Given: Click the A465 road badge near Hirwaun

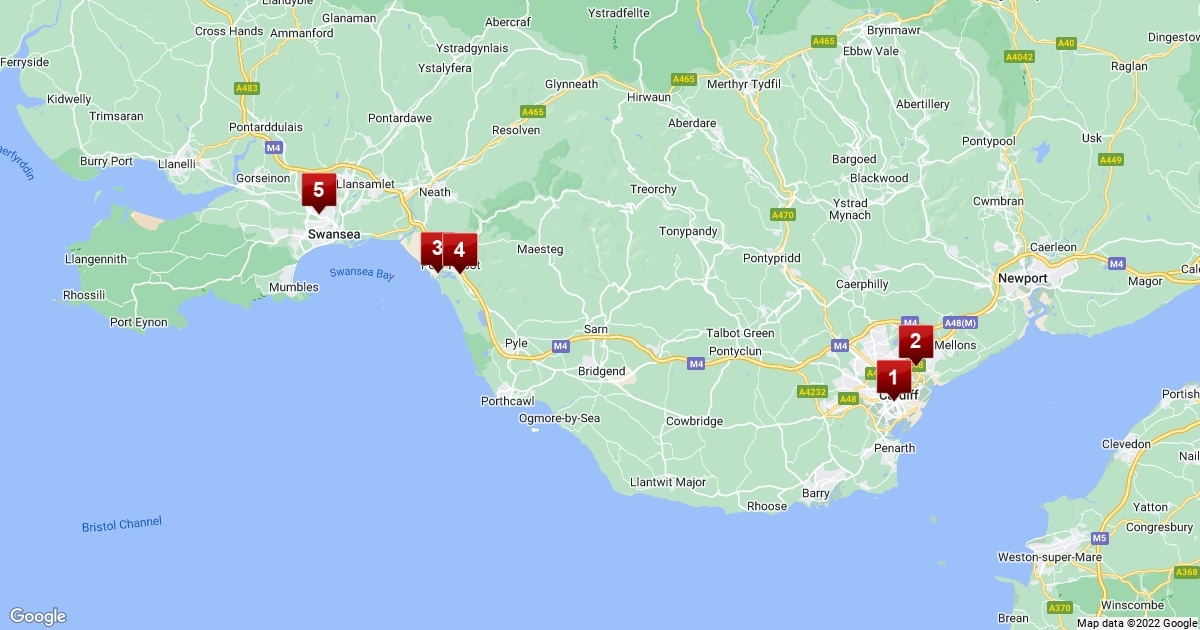Looking at the screenshot, I should (684, 78).
